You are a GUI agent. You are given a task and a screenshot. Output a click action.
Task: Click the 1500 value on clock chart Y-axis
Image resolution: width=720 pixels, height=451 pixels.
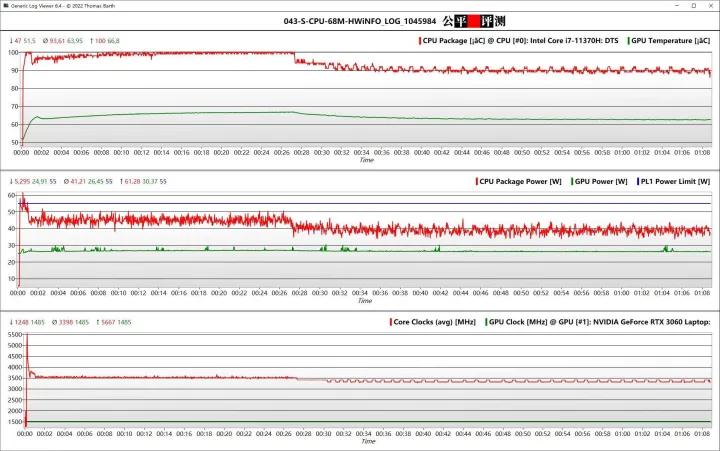(x=15, y=422)
